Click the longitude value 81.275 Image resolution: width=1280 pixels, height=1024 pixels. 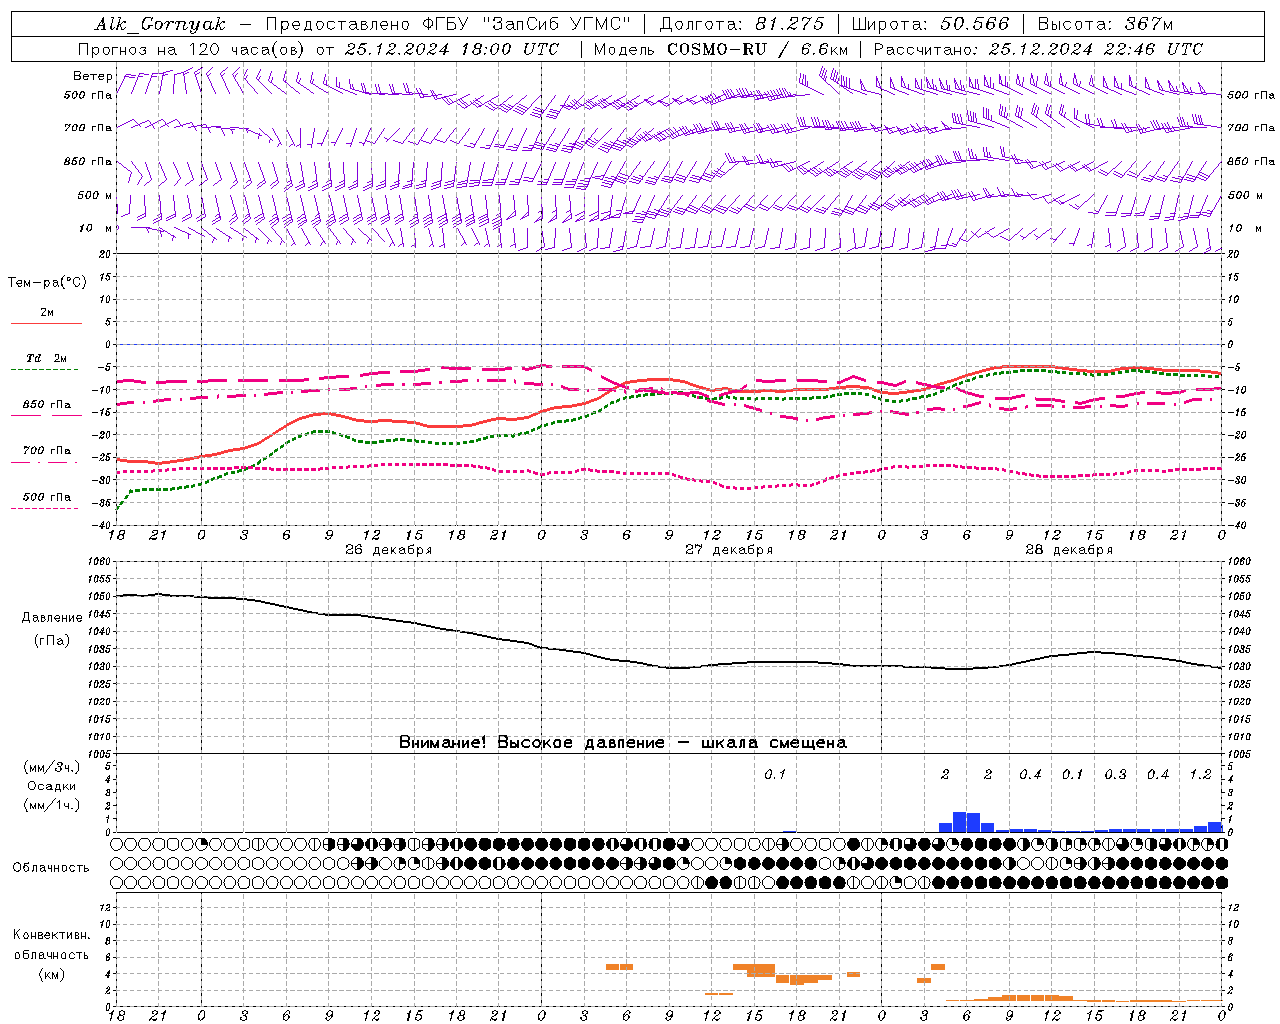[791, 24]
